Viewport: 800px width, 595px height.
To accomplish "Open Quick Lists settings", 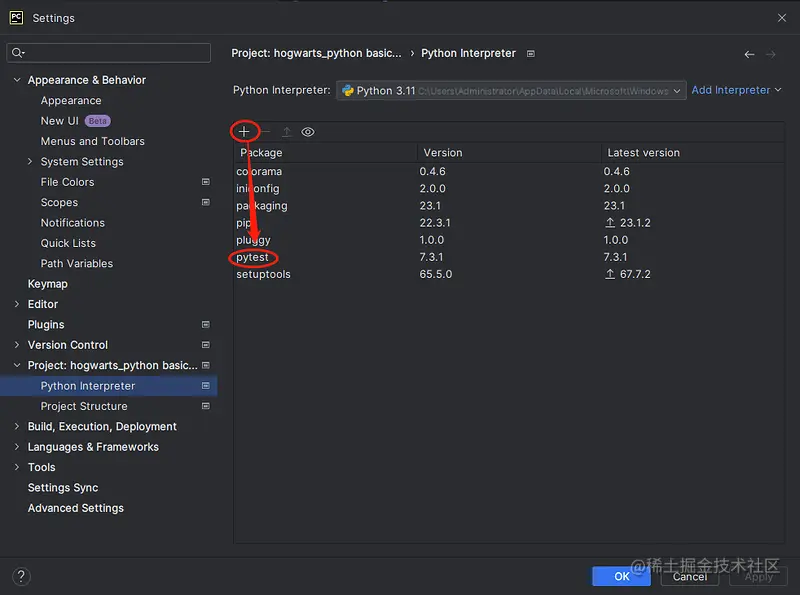I will [68, 243].
